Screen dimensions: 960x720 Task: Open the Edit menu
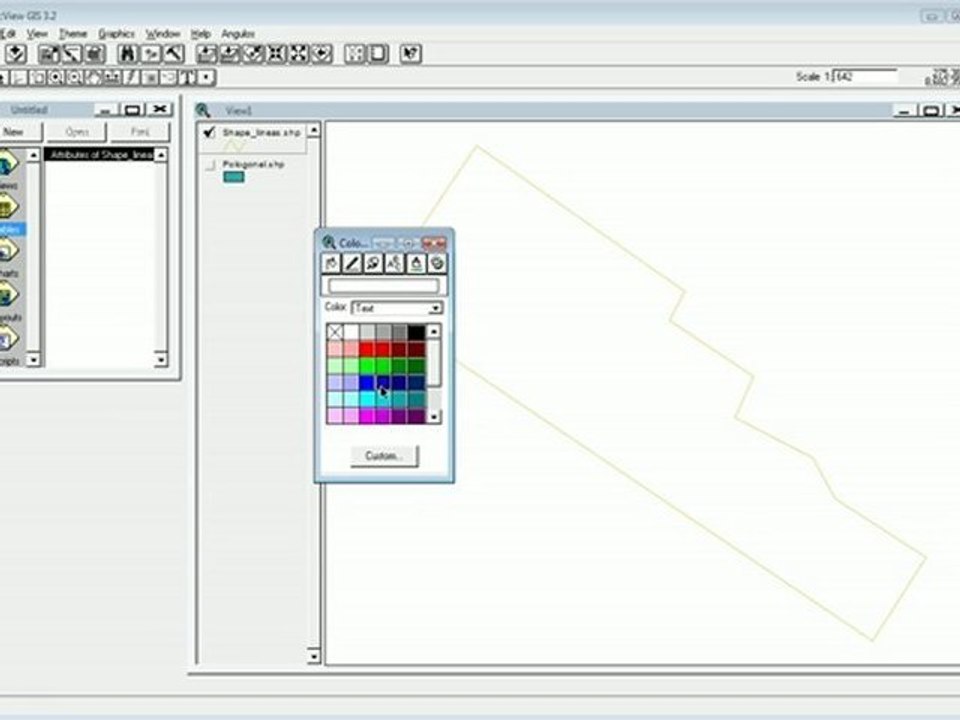click(x=7, y=34)
